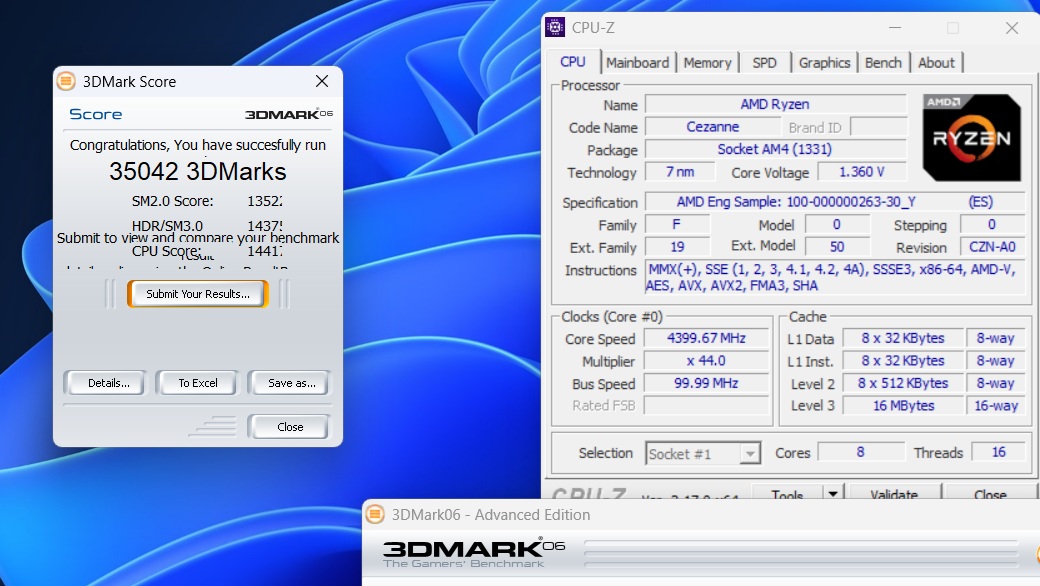
Task: Click the Ext. Family value 19
Action: coord(677,247)
